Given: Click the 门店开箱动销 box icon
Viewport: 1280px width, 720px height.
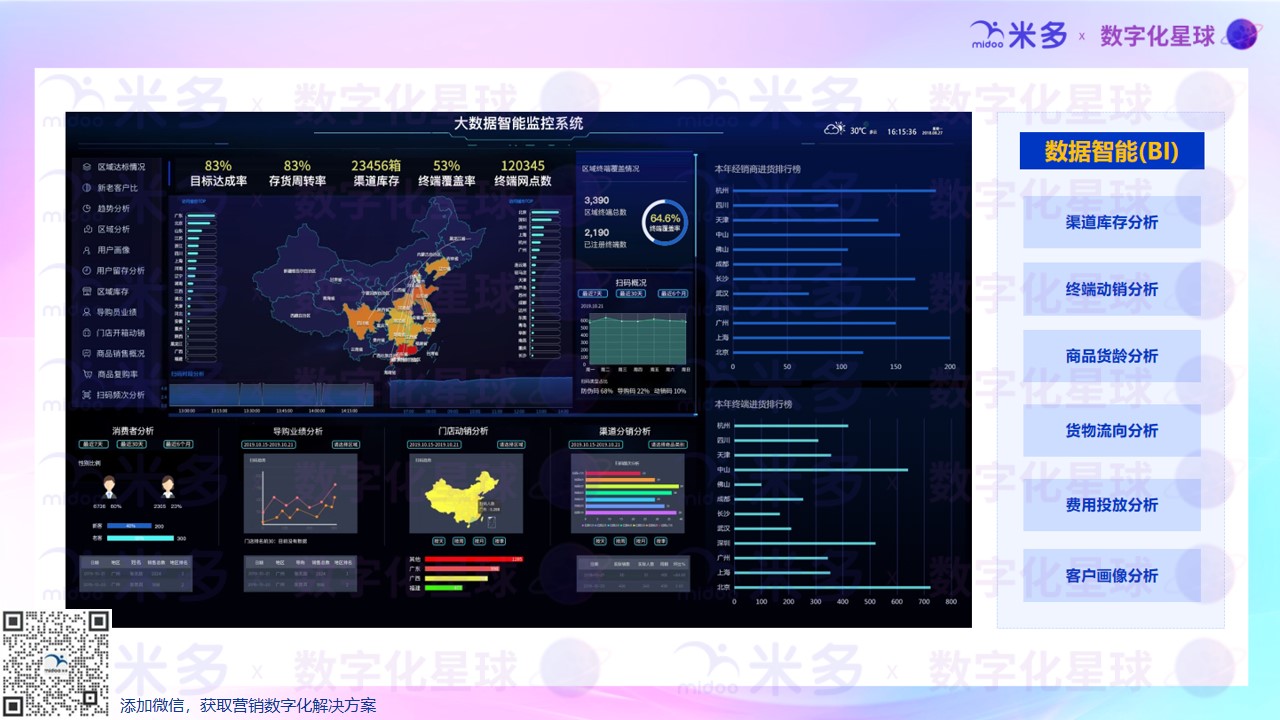Looking at the screenshot, I should 87,332.
